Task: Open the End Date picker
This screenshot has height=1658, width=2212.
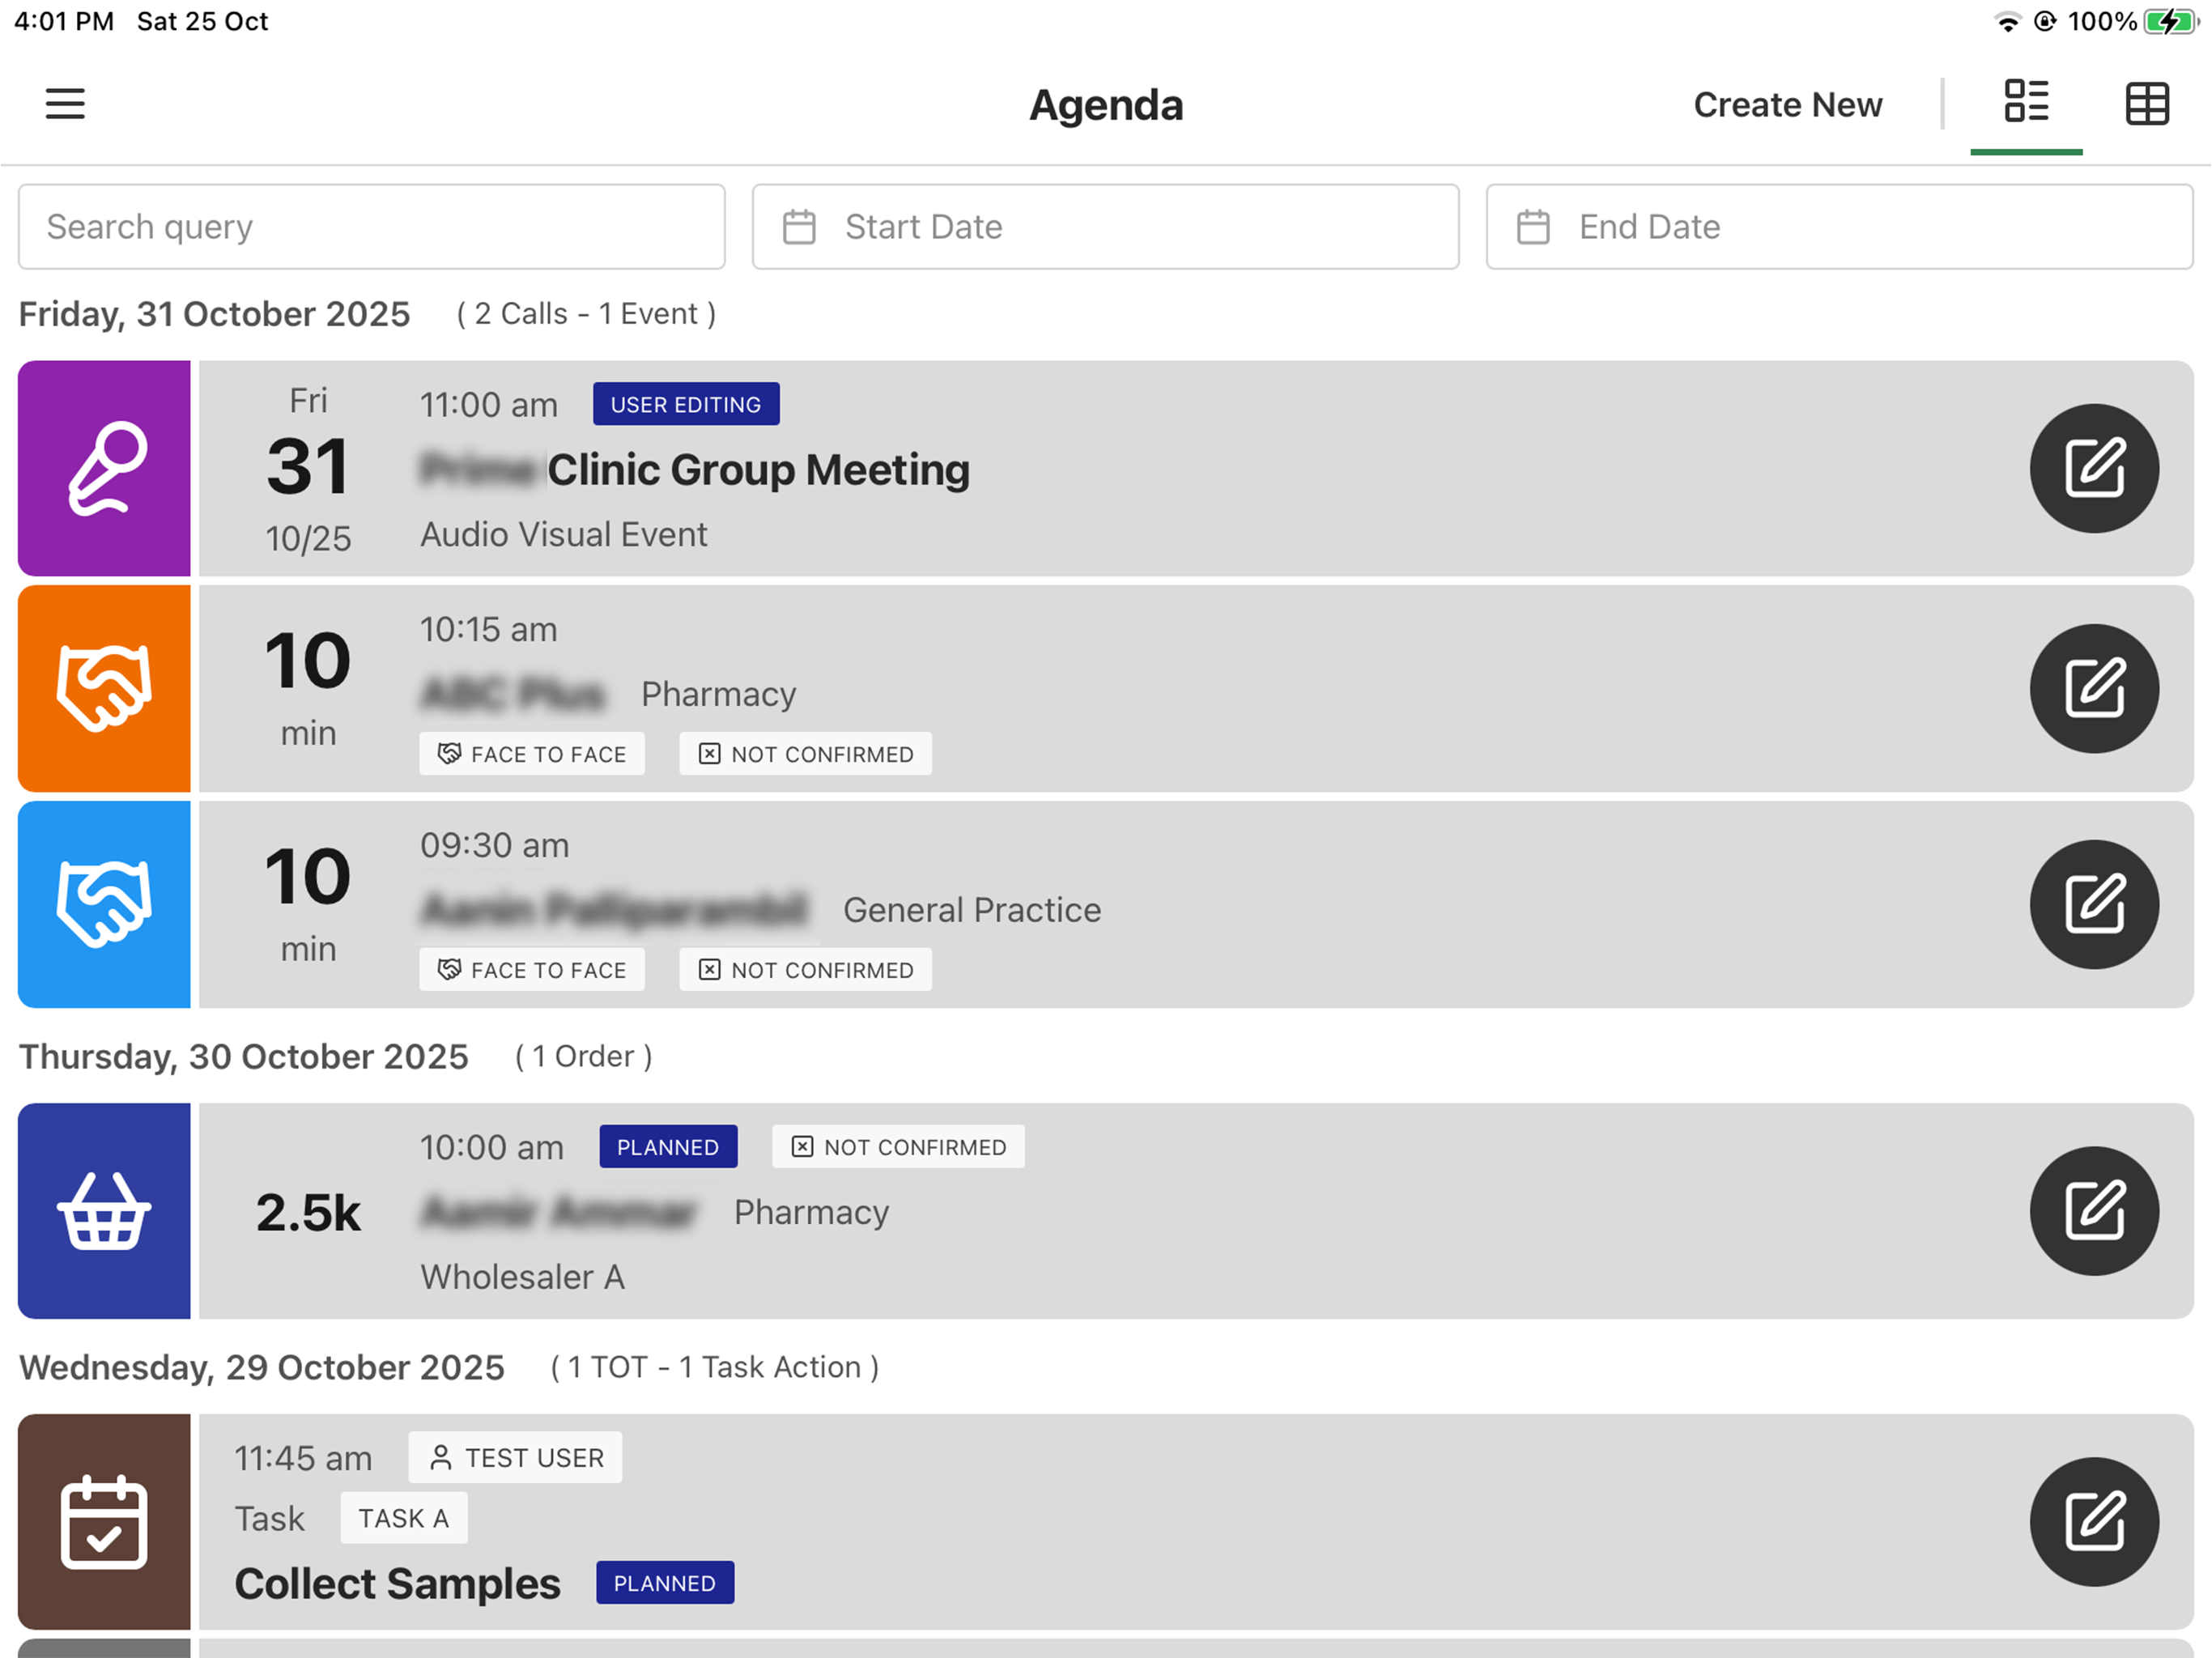Action: coord(1839,226)
